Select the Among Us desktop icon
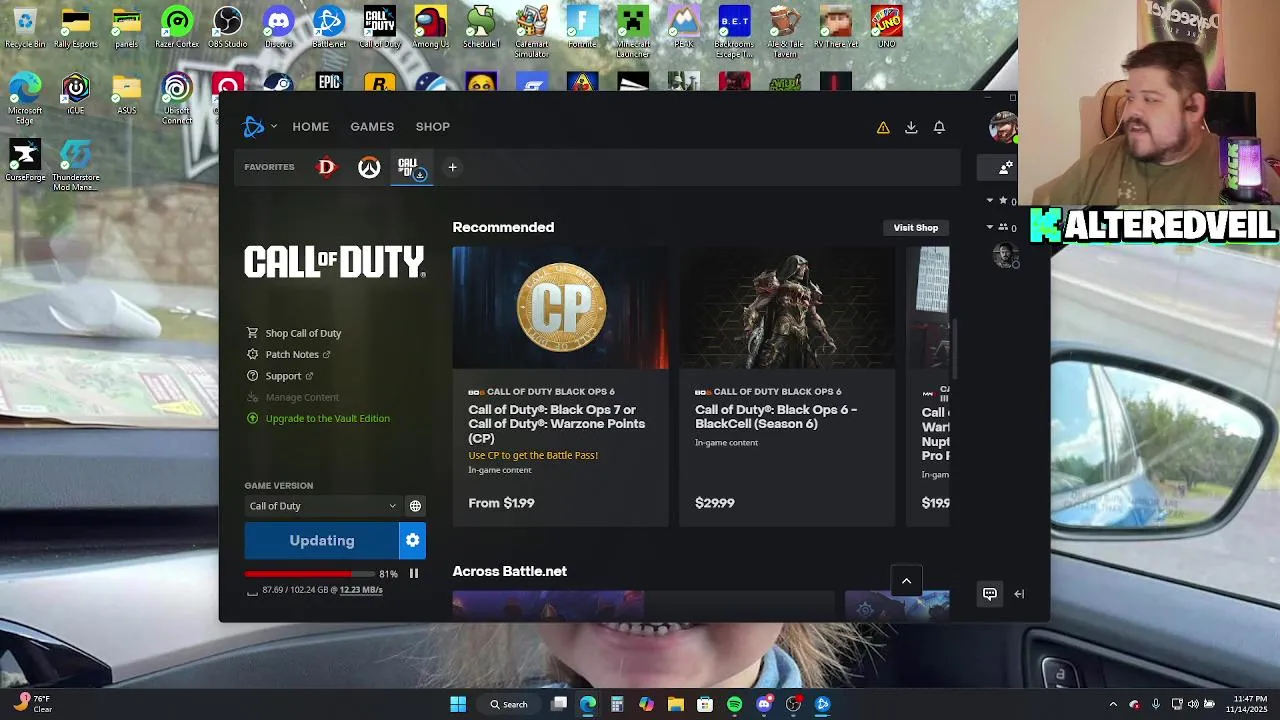 431,27
